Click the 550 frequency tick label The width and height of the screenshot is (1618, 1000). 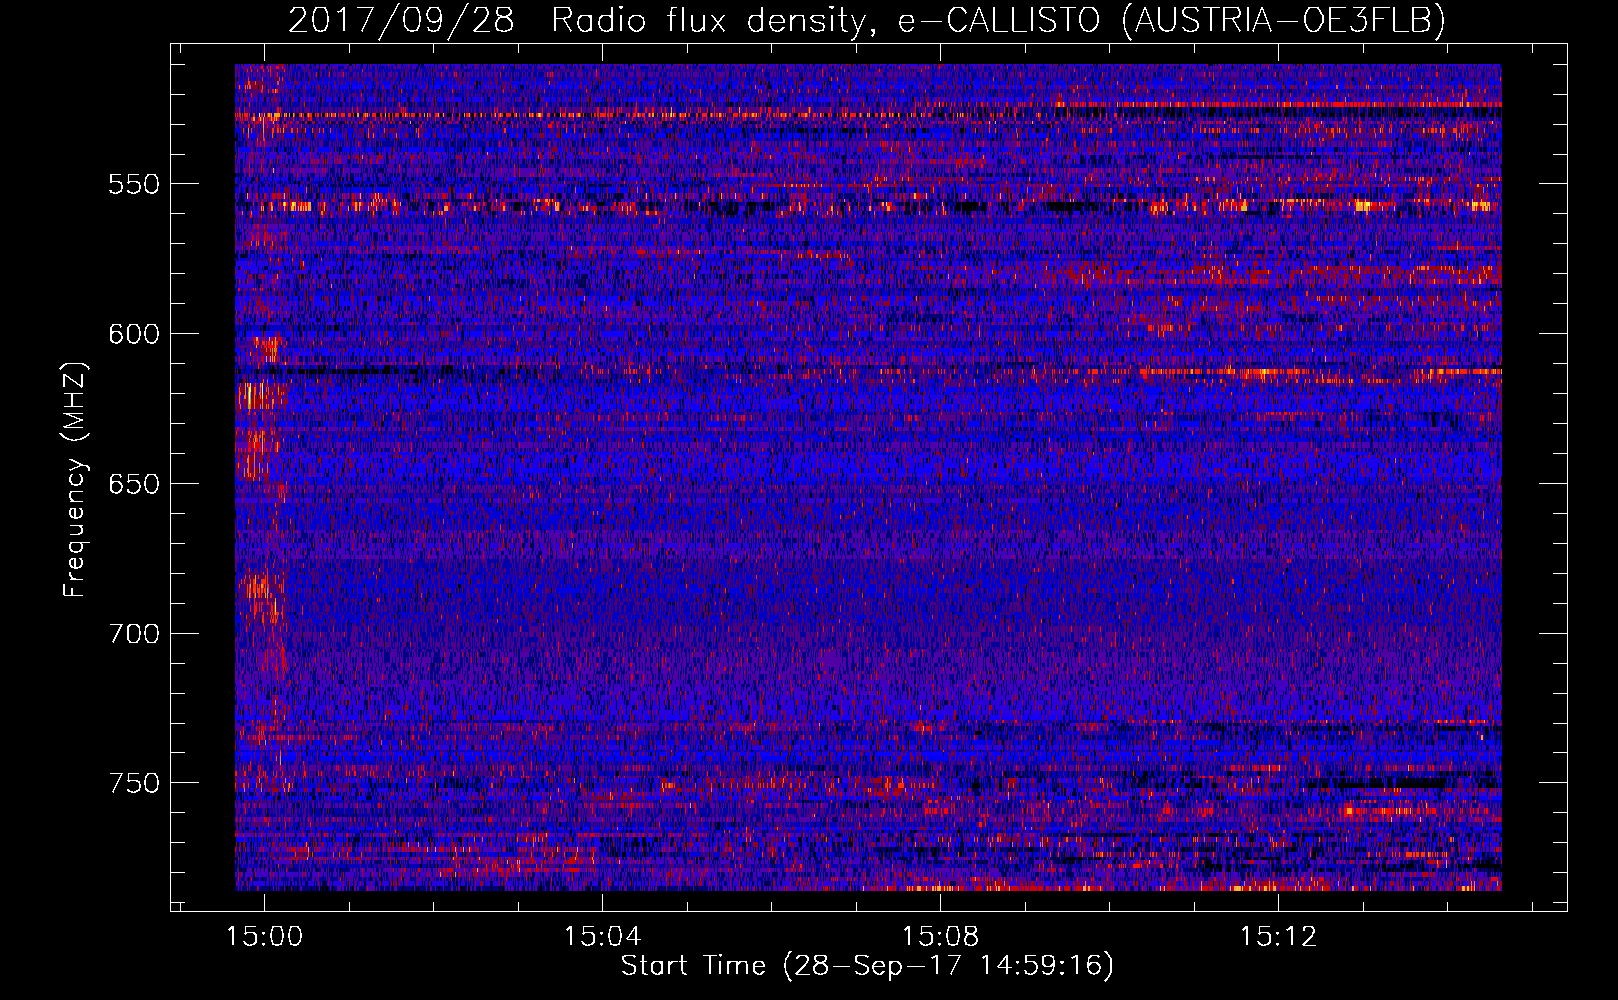pyautogui.click(x=133, y=184)
